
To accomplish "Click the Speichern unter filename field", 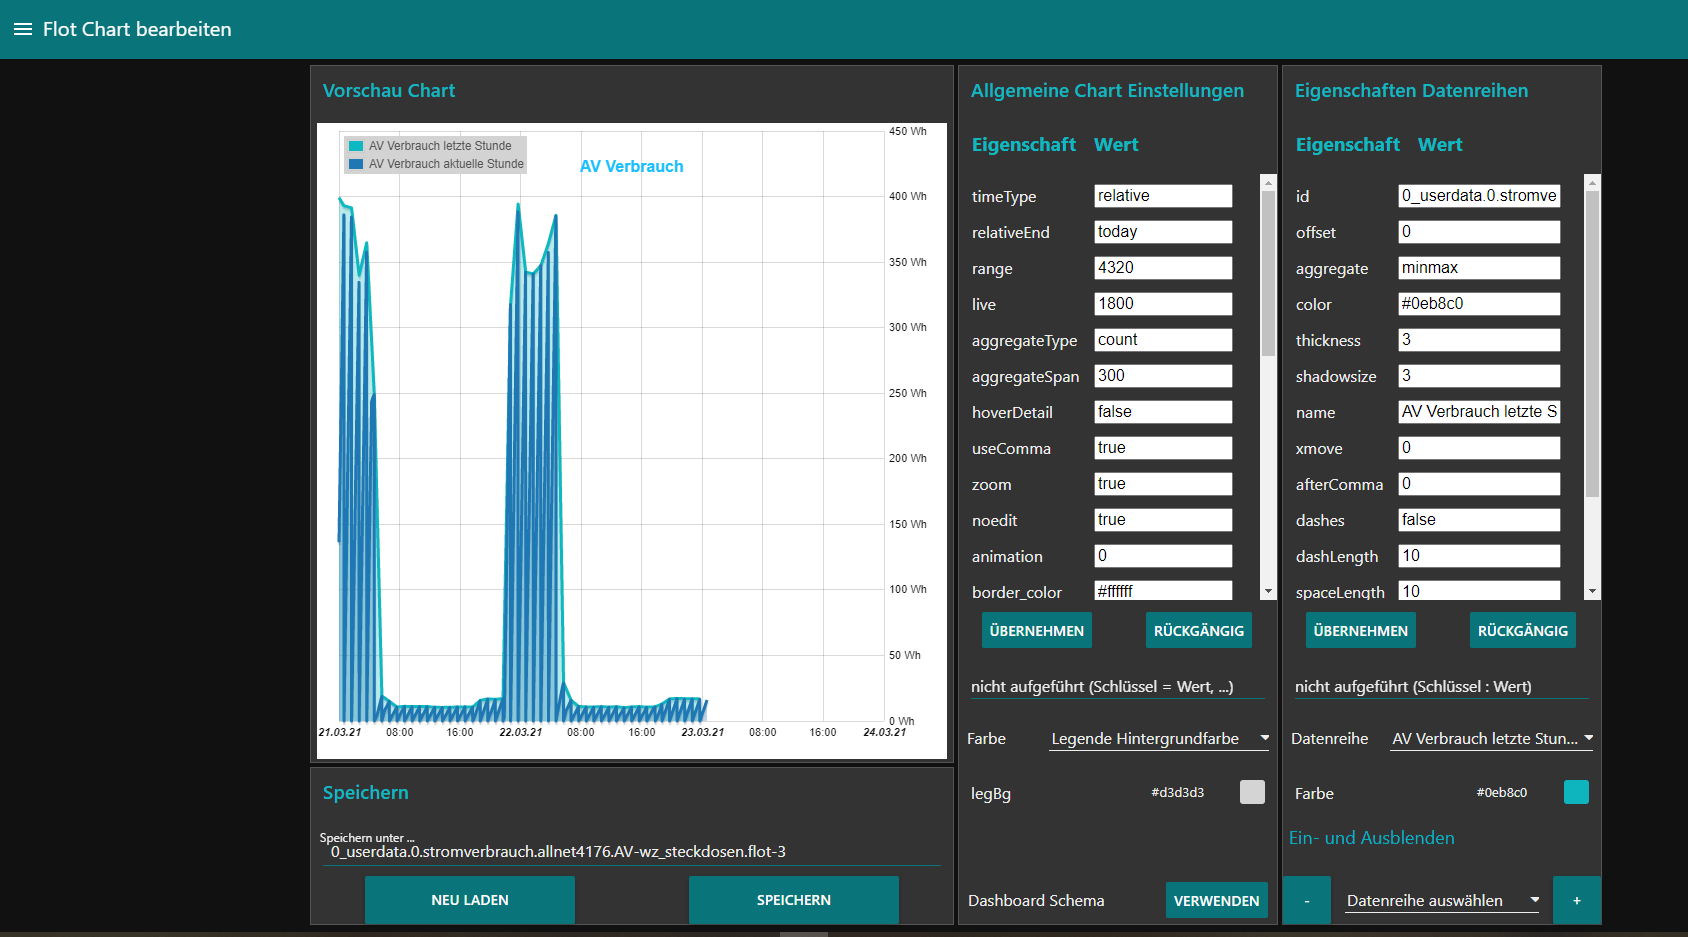I will pyautogui.click(x=631, y=852).
